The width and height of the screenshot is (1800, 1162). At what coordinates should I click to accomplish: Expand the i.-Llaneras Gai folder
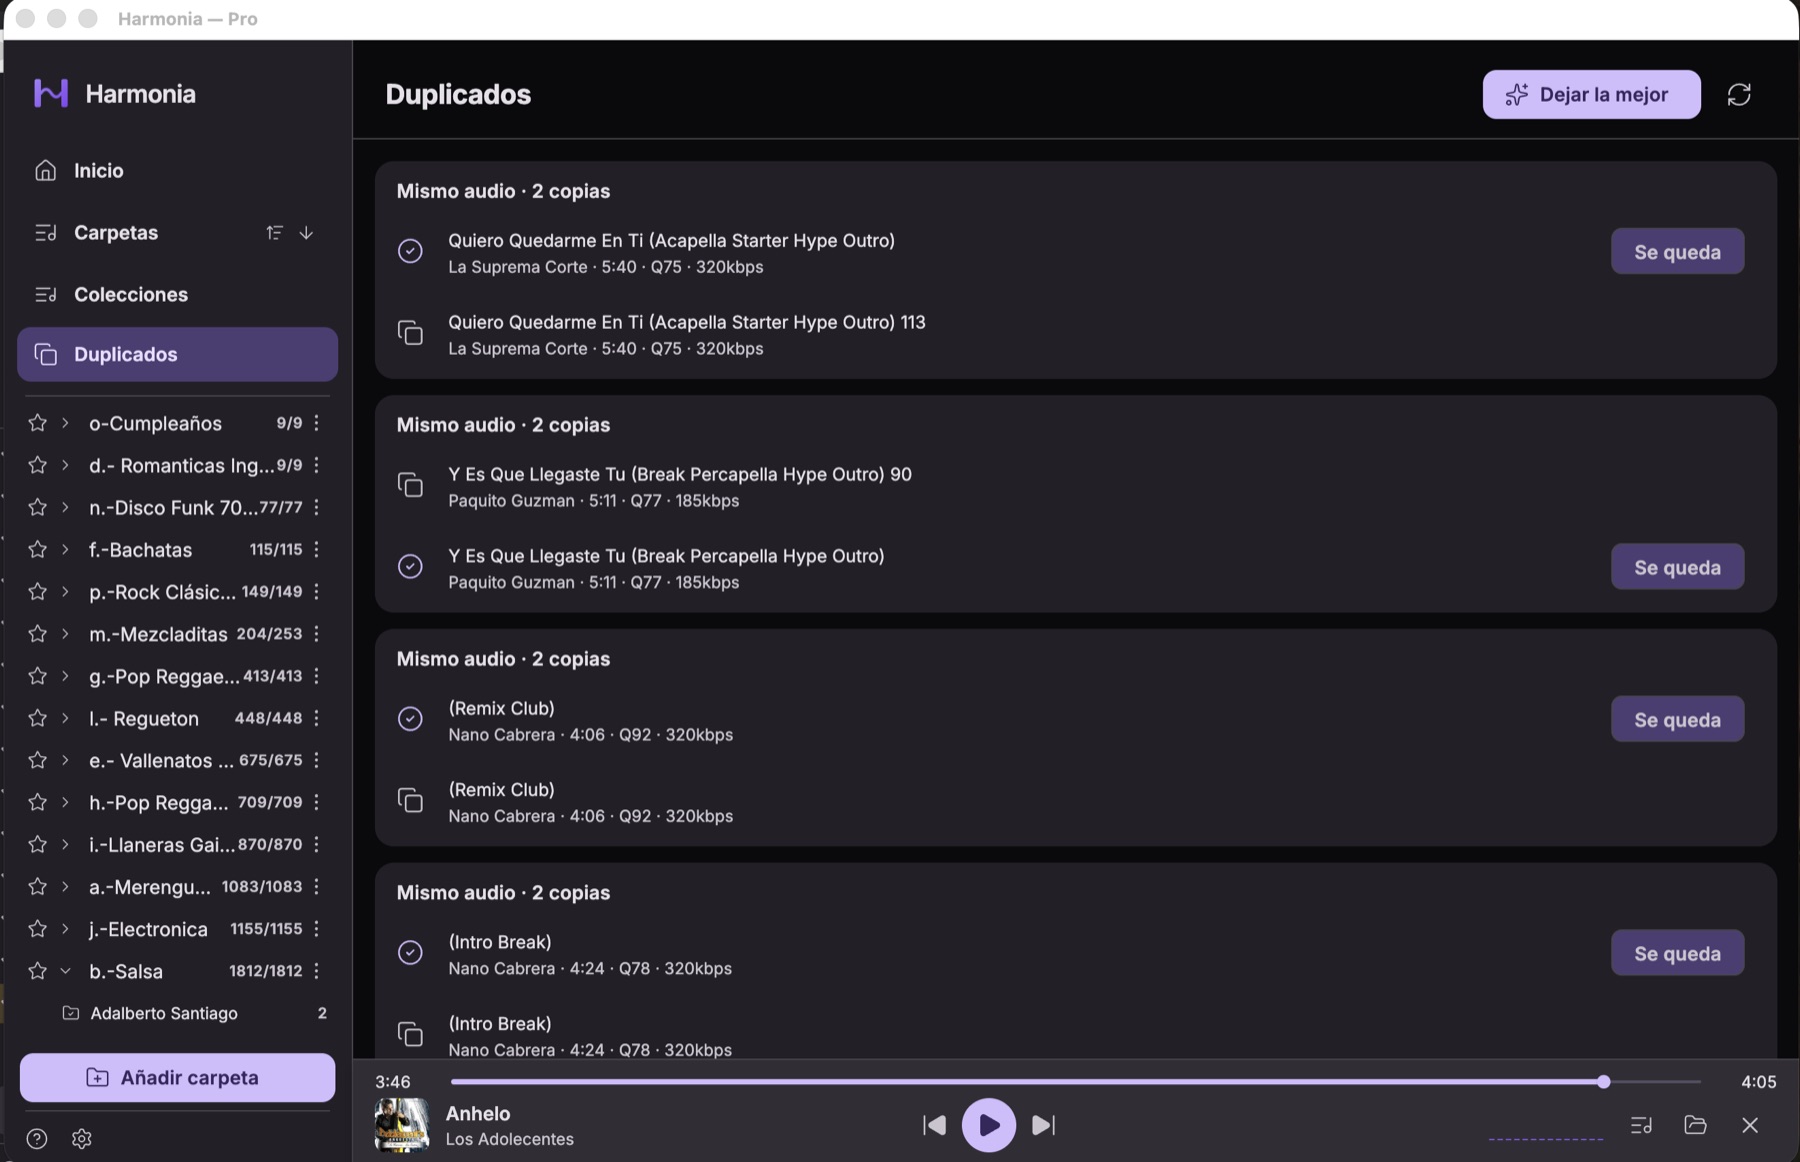tap(66, 844)
